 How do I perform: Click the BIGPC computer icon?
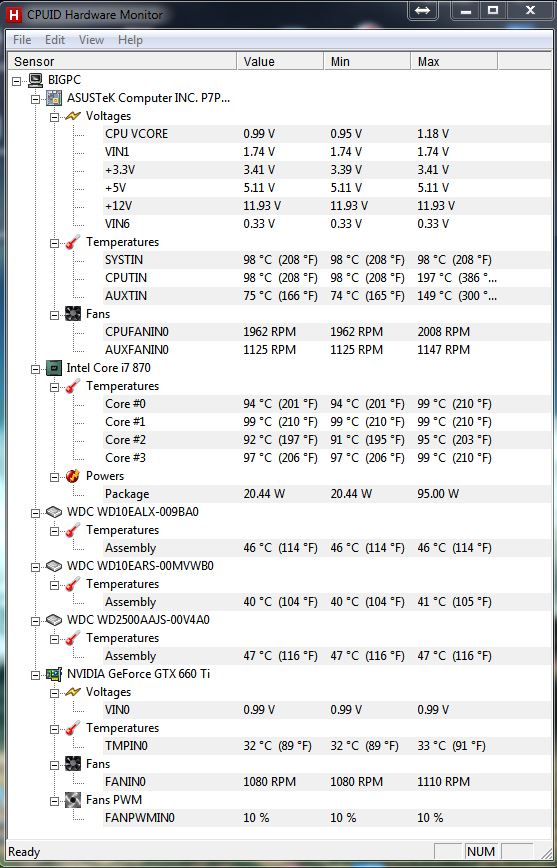(x=35, y=80)
